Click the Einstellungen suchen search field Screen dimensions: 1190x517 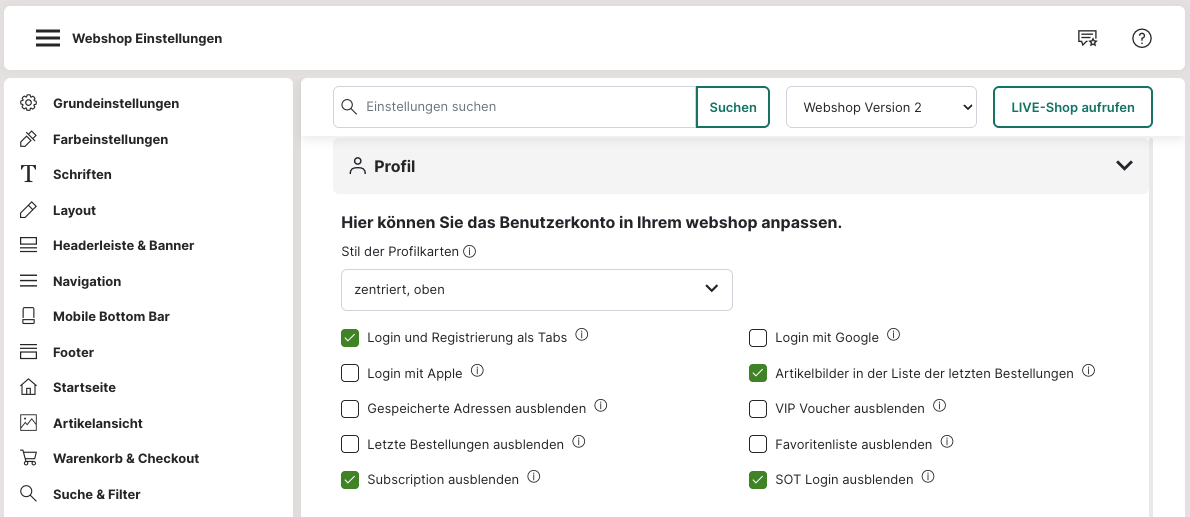[525, 107]
